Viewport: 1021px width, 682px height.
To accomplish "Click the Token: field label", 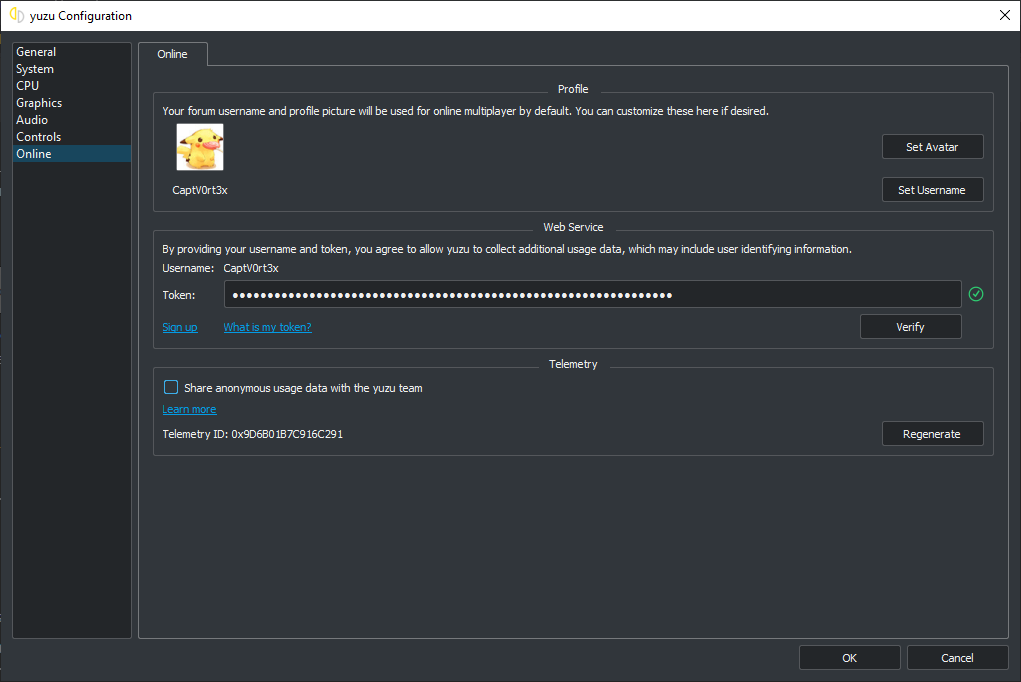I will pyautogui.click(x=178, y=295).
